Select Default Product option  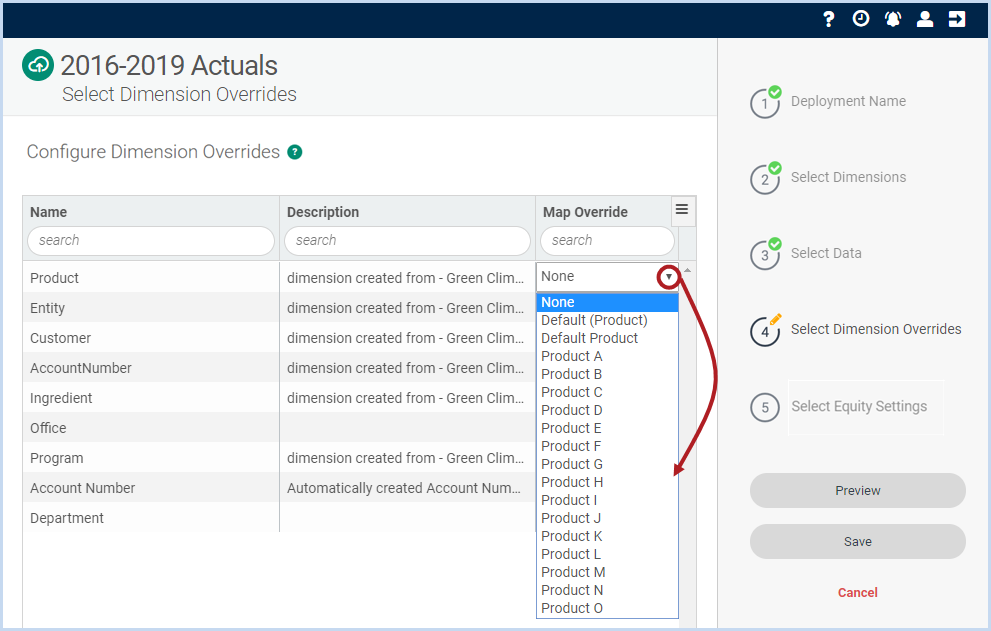point(607,338)
